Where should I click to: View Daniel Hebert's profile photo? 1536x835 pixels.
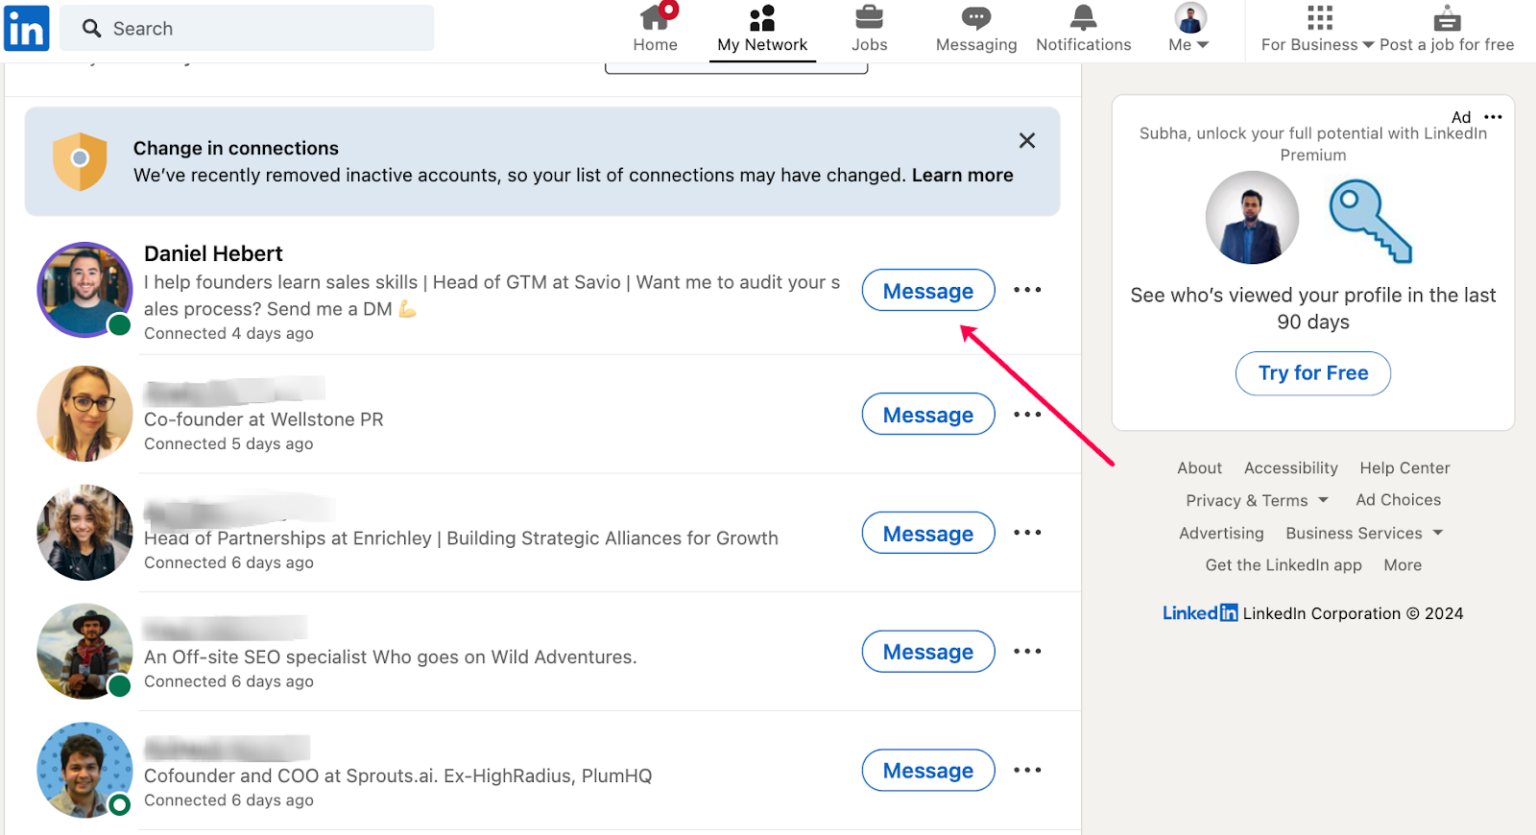(x=84, y=289)
